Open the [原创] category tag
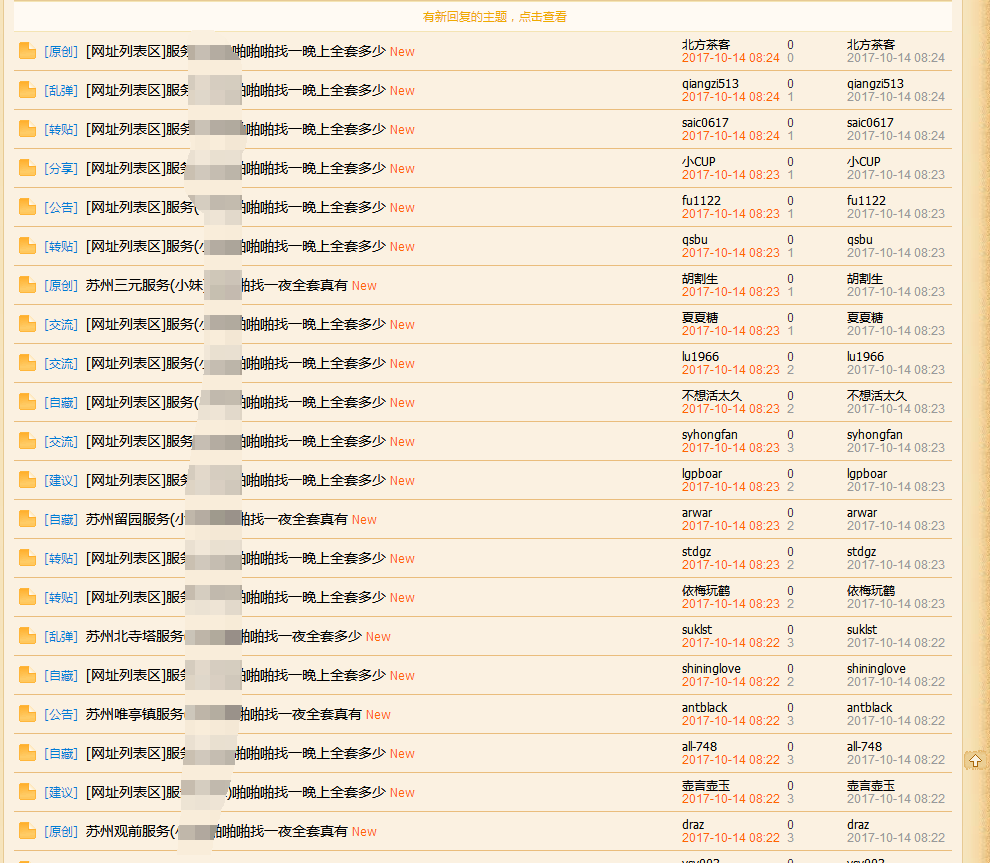990x863 pixels. tap(59, 51)
